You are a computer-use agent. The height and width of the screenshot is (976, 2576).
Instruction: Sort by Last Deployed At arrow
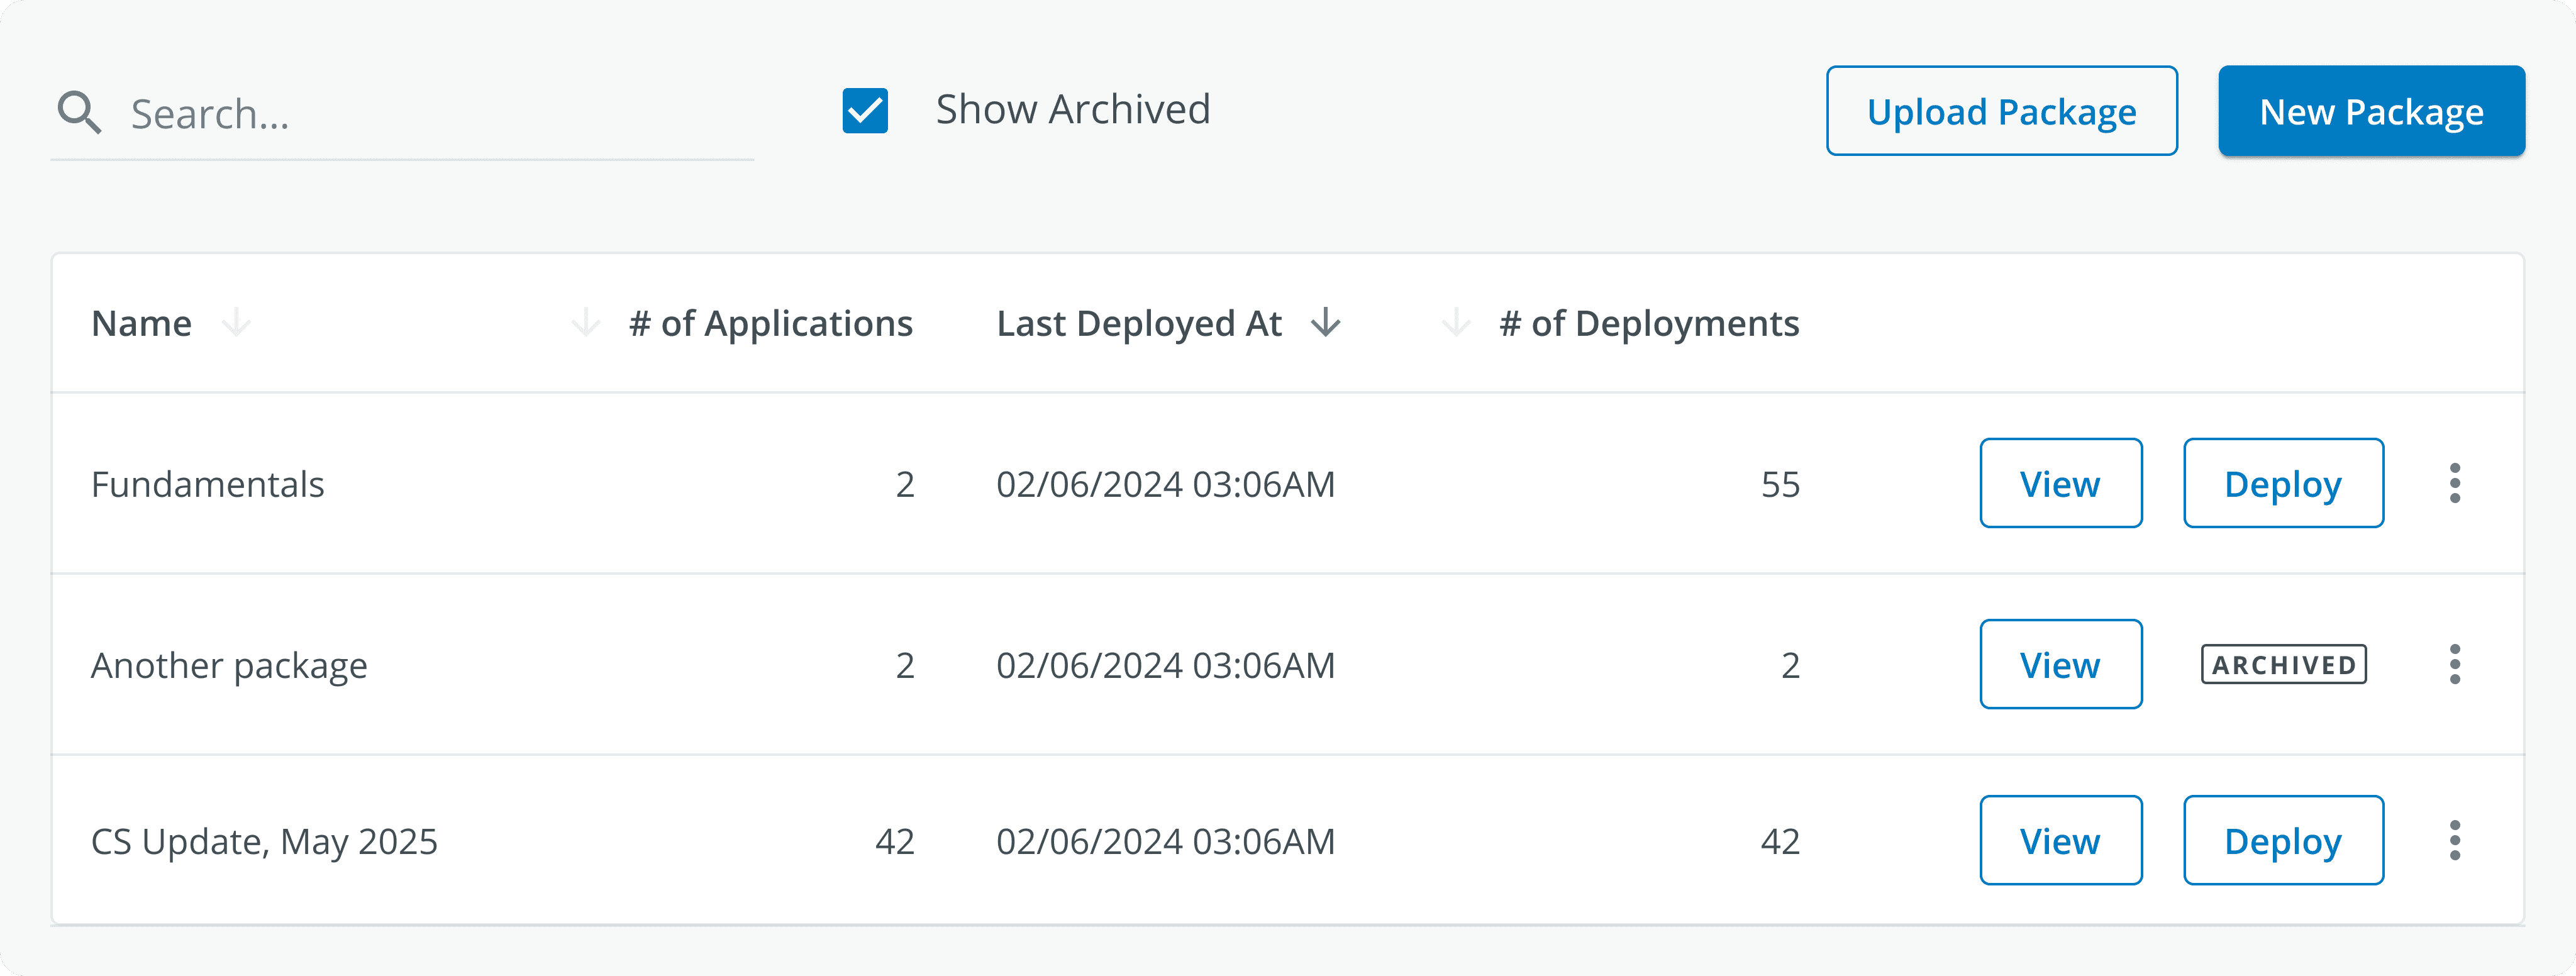tap(1326, 323)
